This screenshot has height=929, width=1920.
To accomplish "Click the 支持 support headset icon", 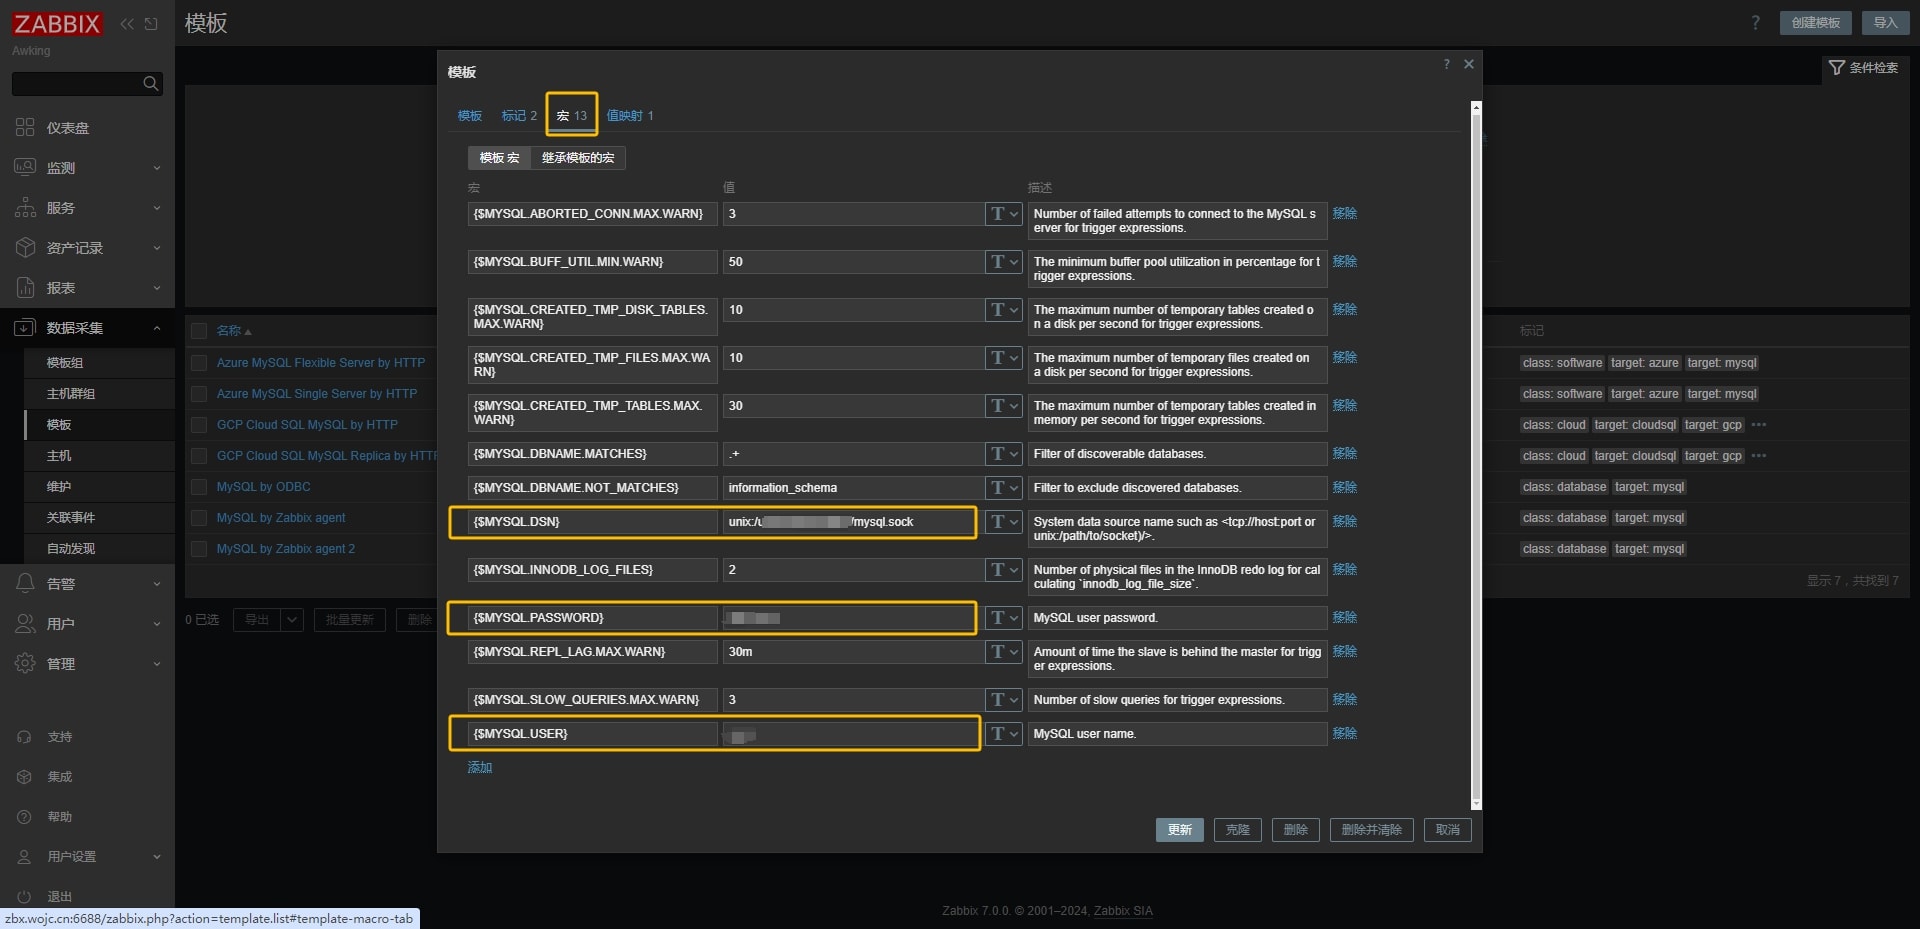I will pos(25,737).
